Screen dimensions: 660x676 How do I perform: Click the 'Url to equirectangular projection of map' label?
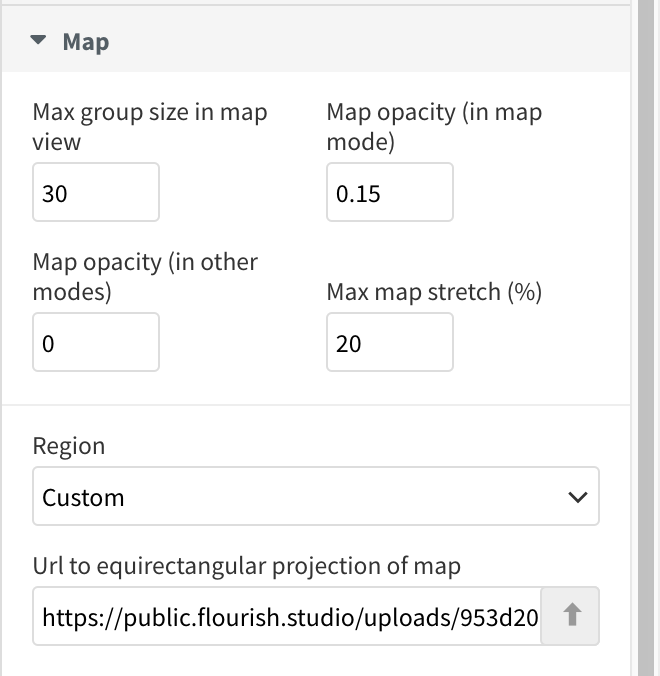pyautogui.click(x=247, y=566)
